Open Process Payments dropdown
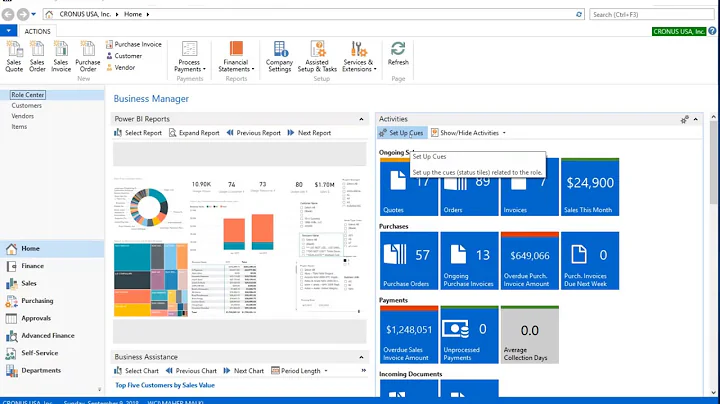 pos(190,56)
